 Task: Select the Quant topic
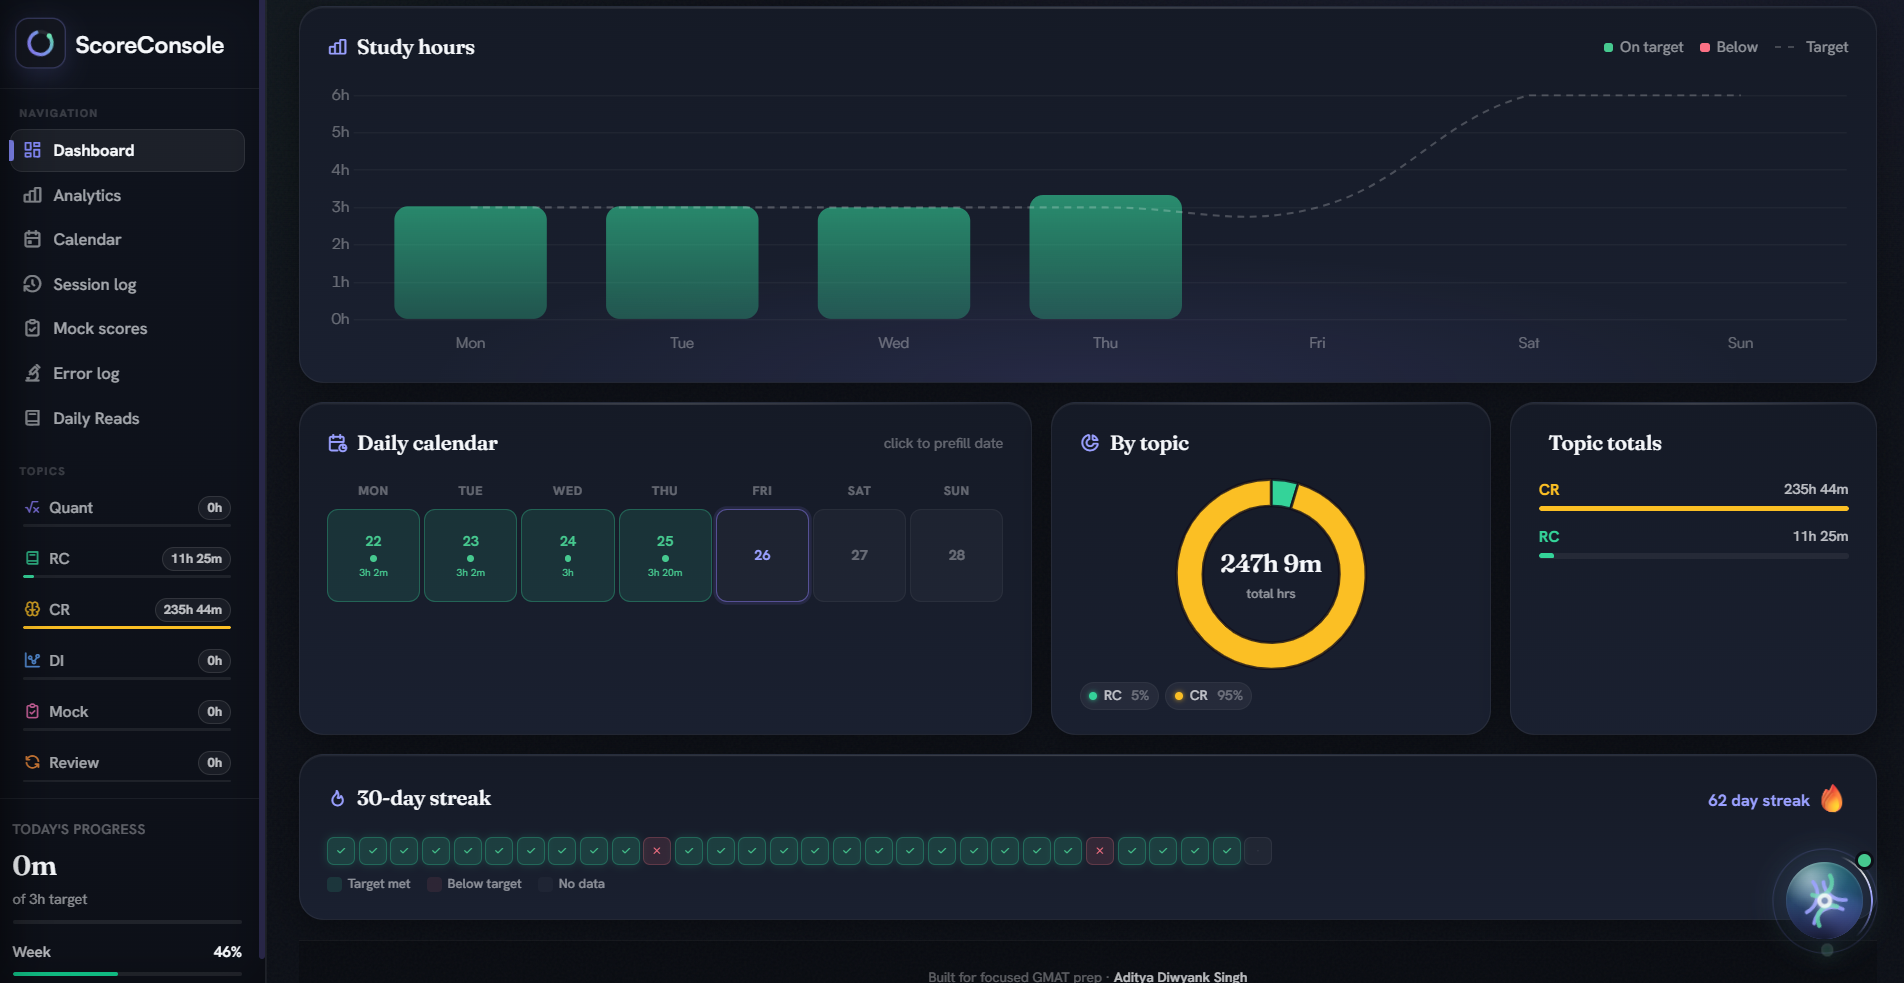click(127, 508)
